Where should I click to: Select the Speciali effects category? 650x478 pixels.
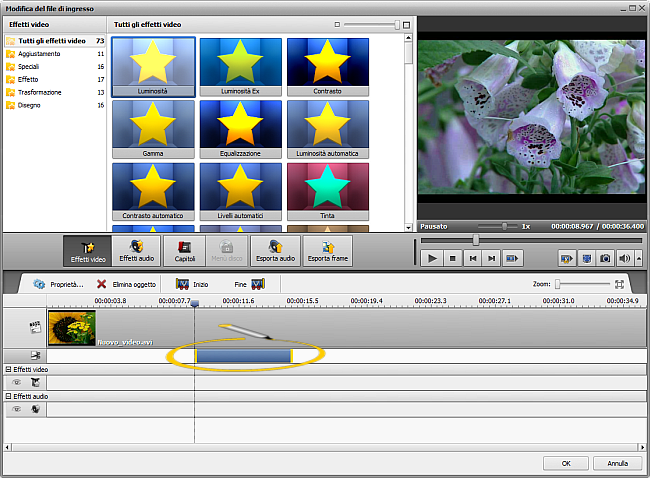tap(29, 66)
